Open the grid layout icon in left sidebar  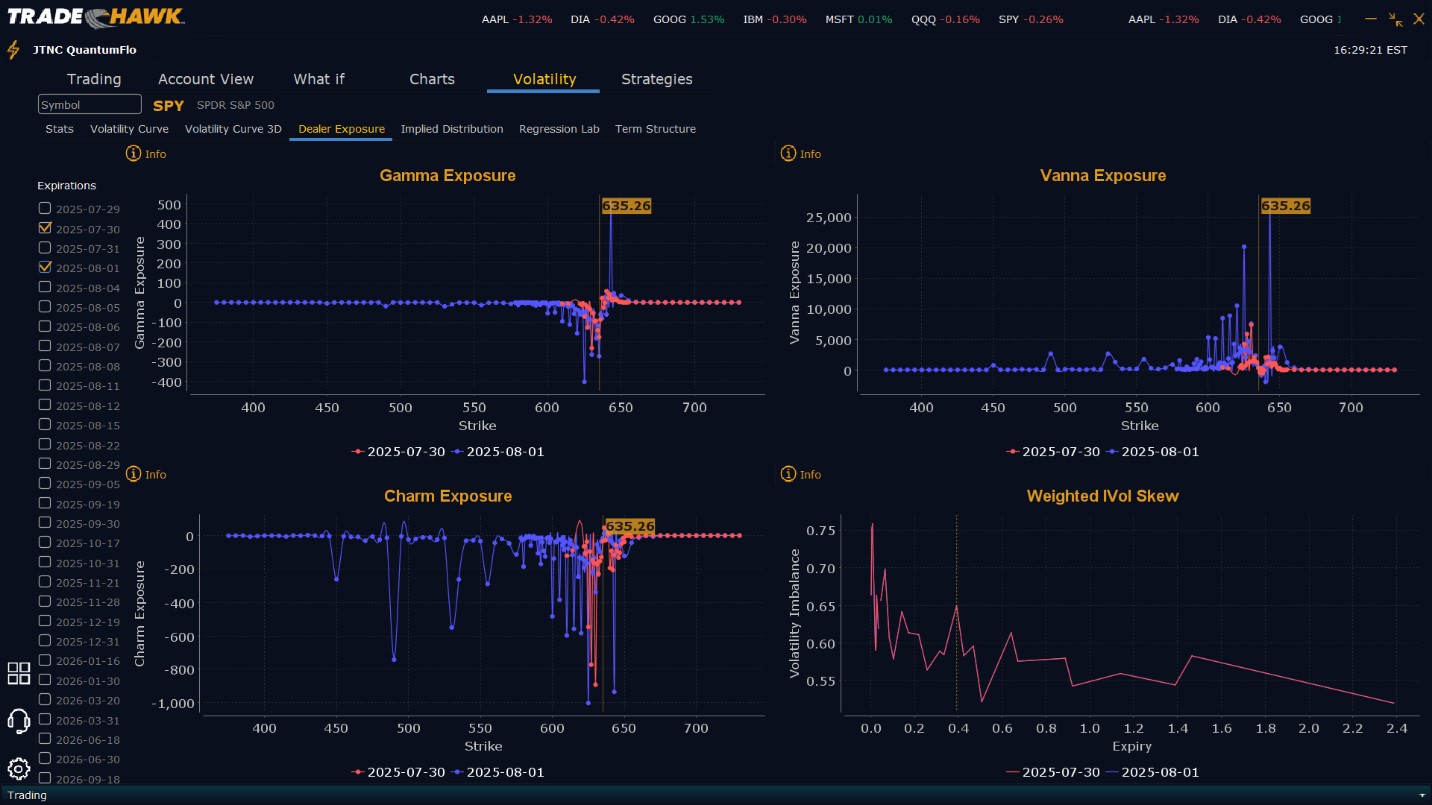[19, 673]
